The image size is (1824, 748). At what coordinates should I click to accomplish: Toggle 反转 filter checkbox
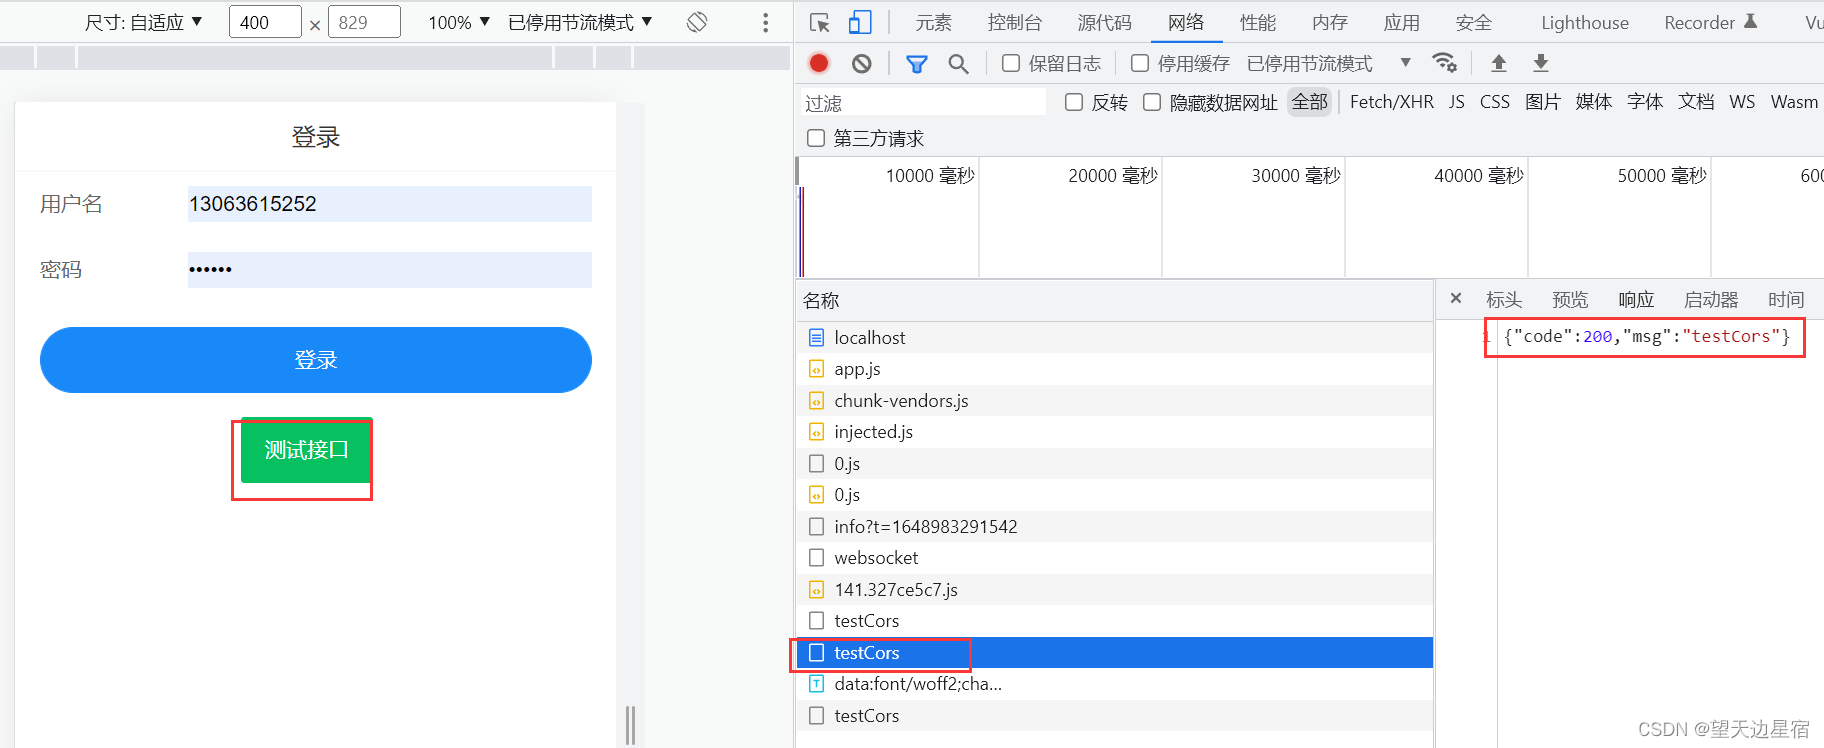point(1074,102)
